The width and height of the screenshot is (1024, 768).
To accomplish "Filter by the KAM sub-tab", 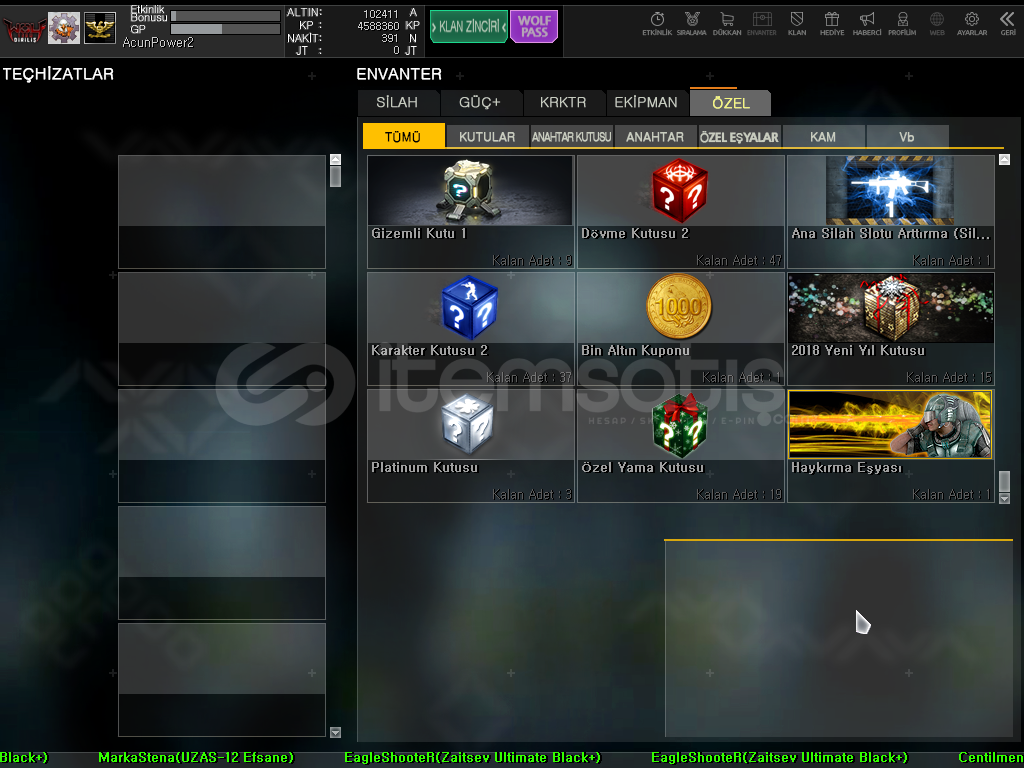I will pyautogui.click(x=823, y=136).
